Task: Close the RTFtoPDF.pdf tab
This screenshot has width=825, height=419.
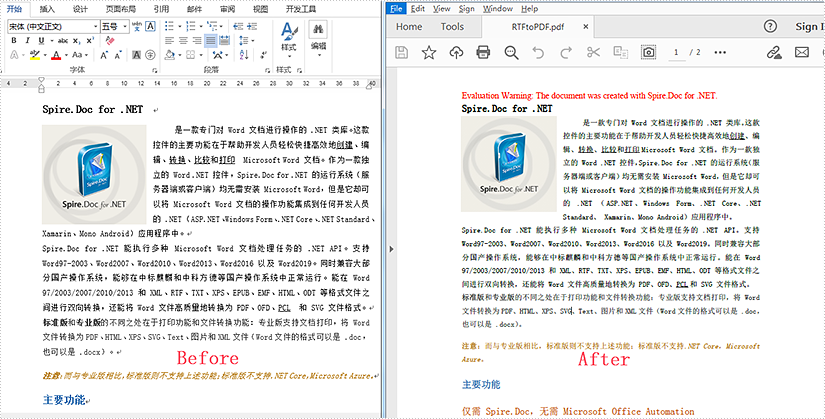Action: coord(586,27)
